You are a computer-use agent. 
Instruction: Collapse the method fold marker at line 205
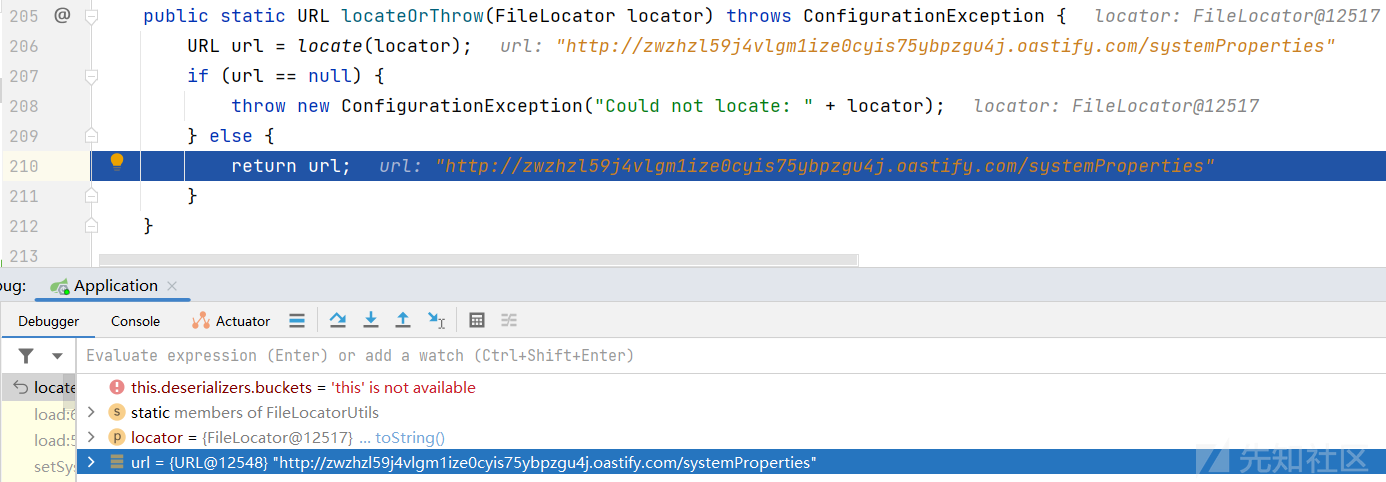point(91,17)
